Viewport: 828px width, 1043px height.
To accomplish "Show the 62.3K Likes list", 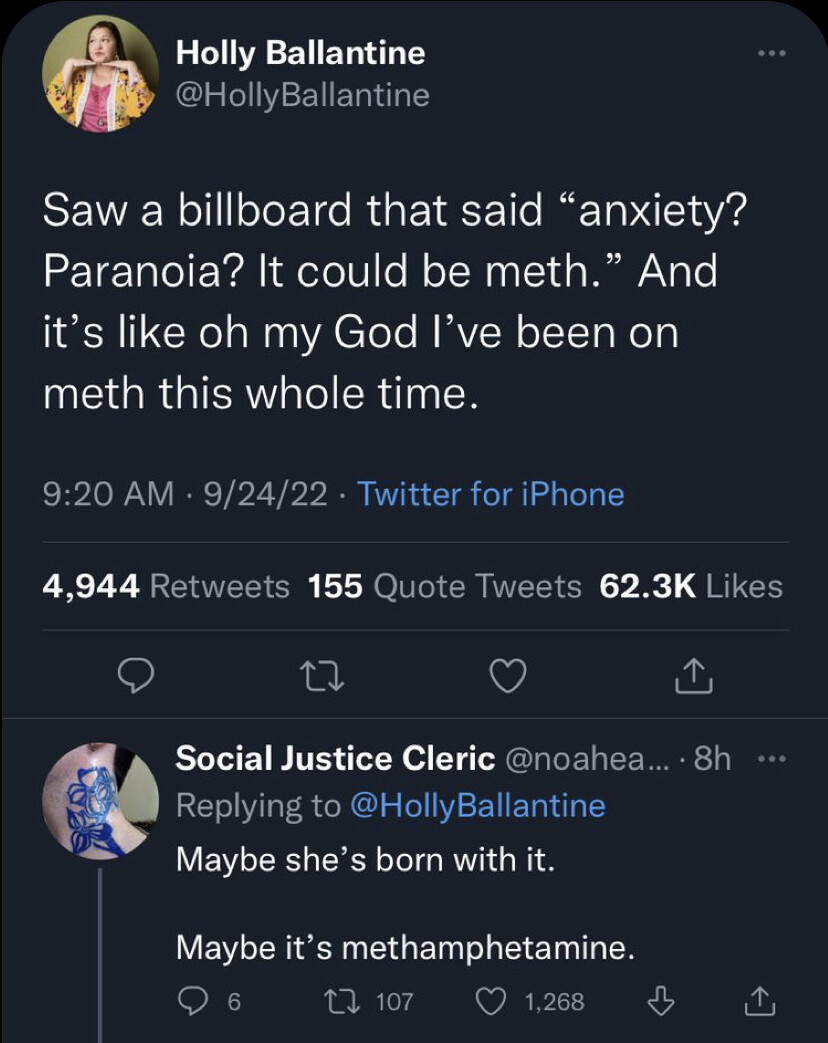I will [x=691, y=586].
